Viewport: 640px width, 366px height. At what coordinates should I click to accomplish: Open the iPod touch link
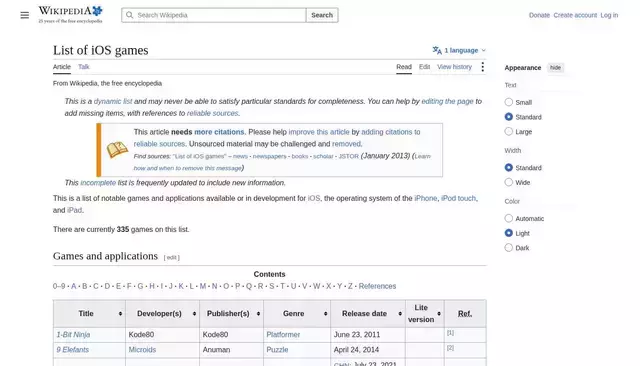[458, 198]
